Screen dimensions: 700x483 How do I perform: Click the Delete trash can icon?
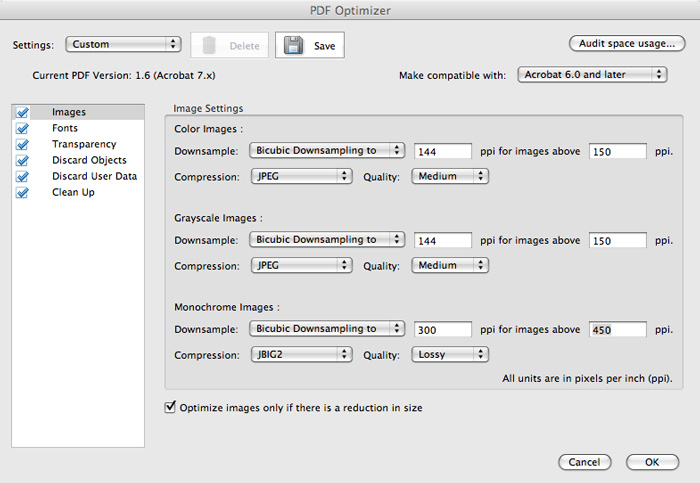(209, 45)
